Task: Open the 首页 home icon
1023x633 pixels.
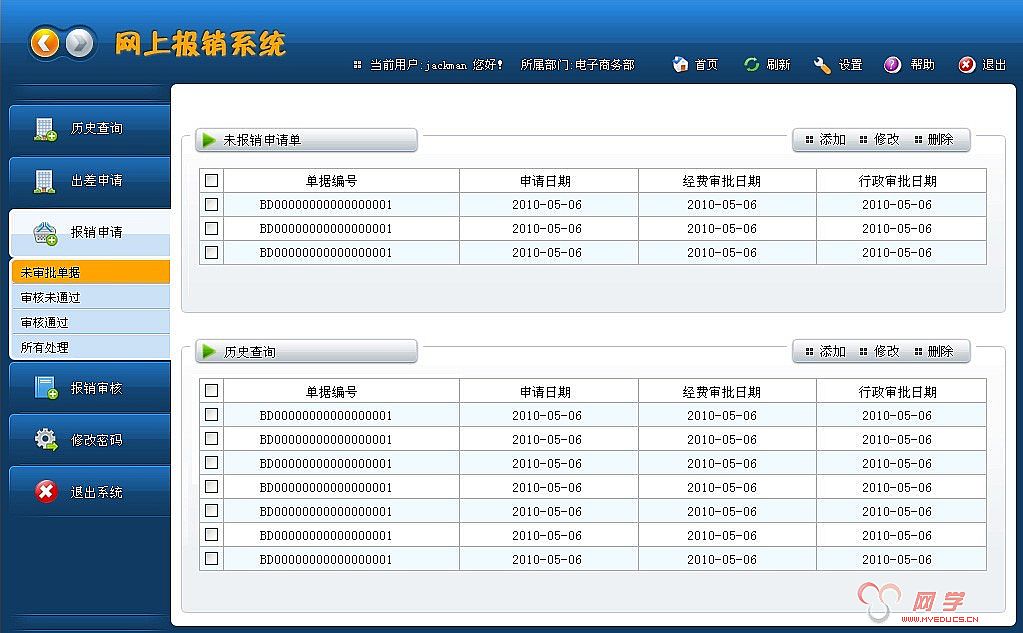Action: point(680,64)
